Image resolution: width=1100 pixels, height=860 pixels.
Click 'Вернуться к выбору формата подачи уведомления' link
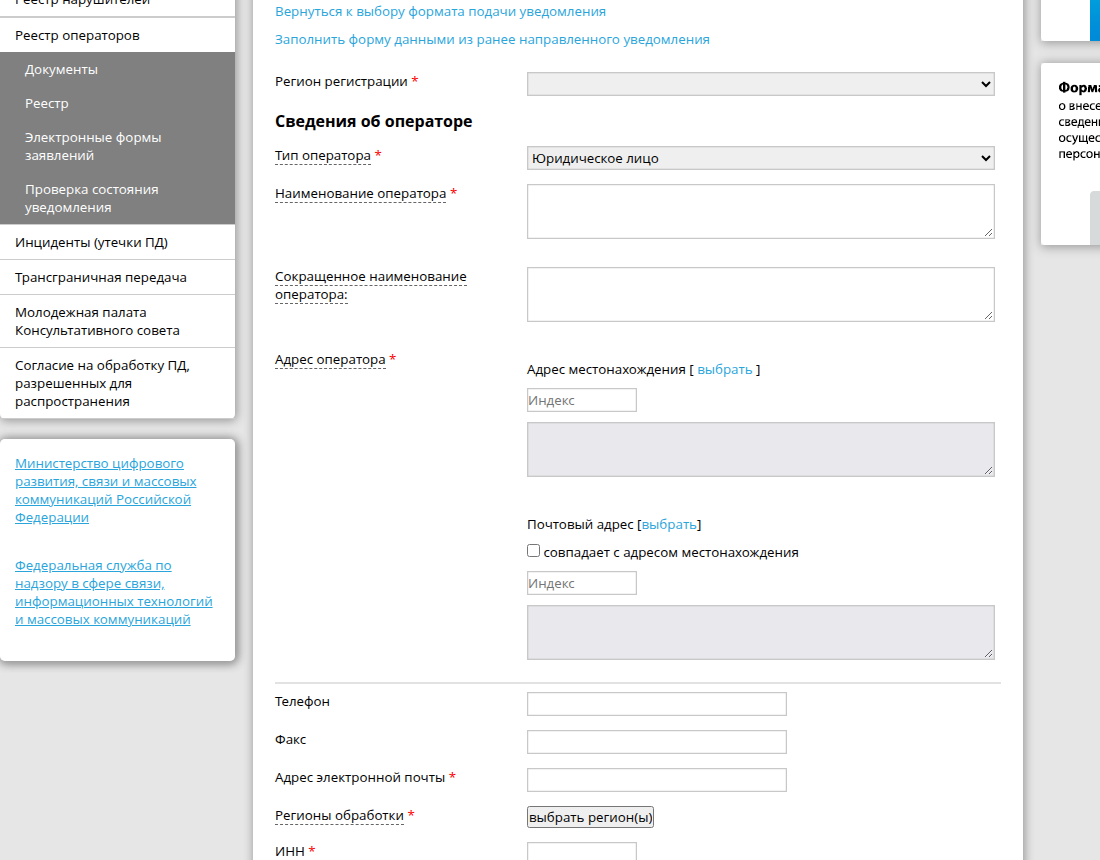click(441, 12)
